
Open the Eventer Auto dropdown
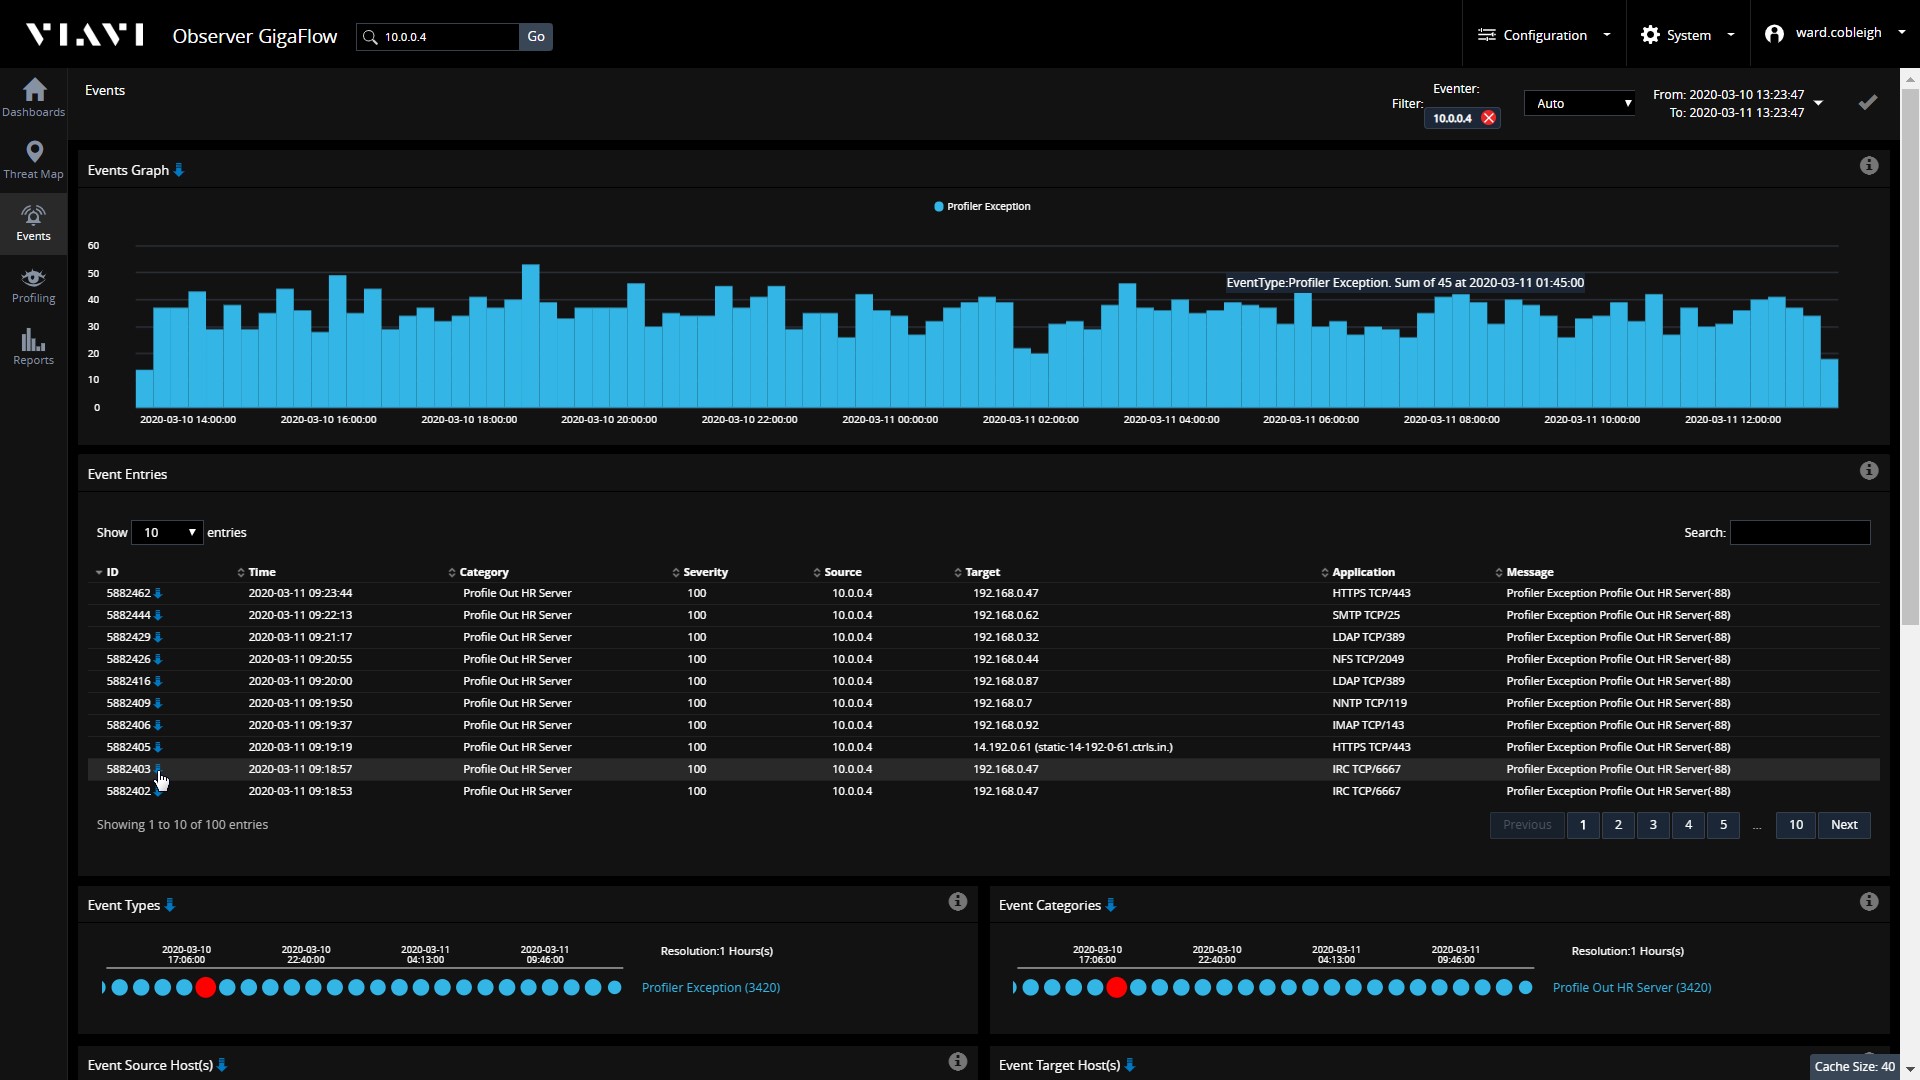pos(1579,103)
